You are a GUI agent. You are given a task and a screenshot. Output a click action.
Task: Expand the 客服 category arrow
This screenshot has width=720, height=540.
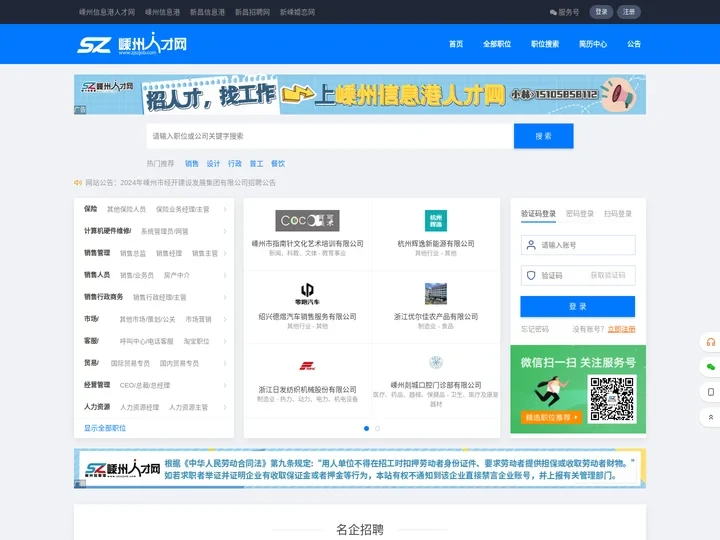[225, 341]
